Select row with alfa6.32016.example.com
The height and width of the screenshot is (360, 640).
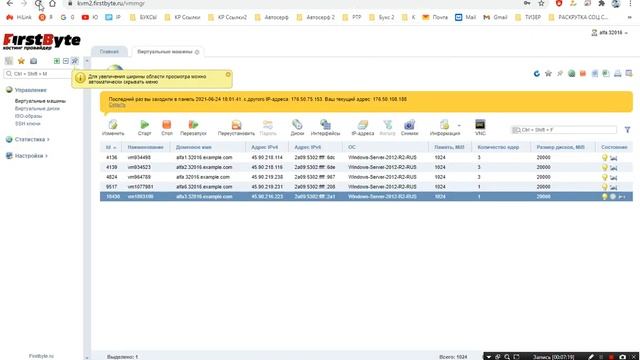366,187
